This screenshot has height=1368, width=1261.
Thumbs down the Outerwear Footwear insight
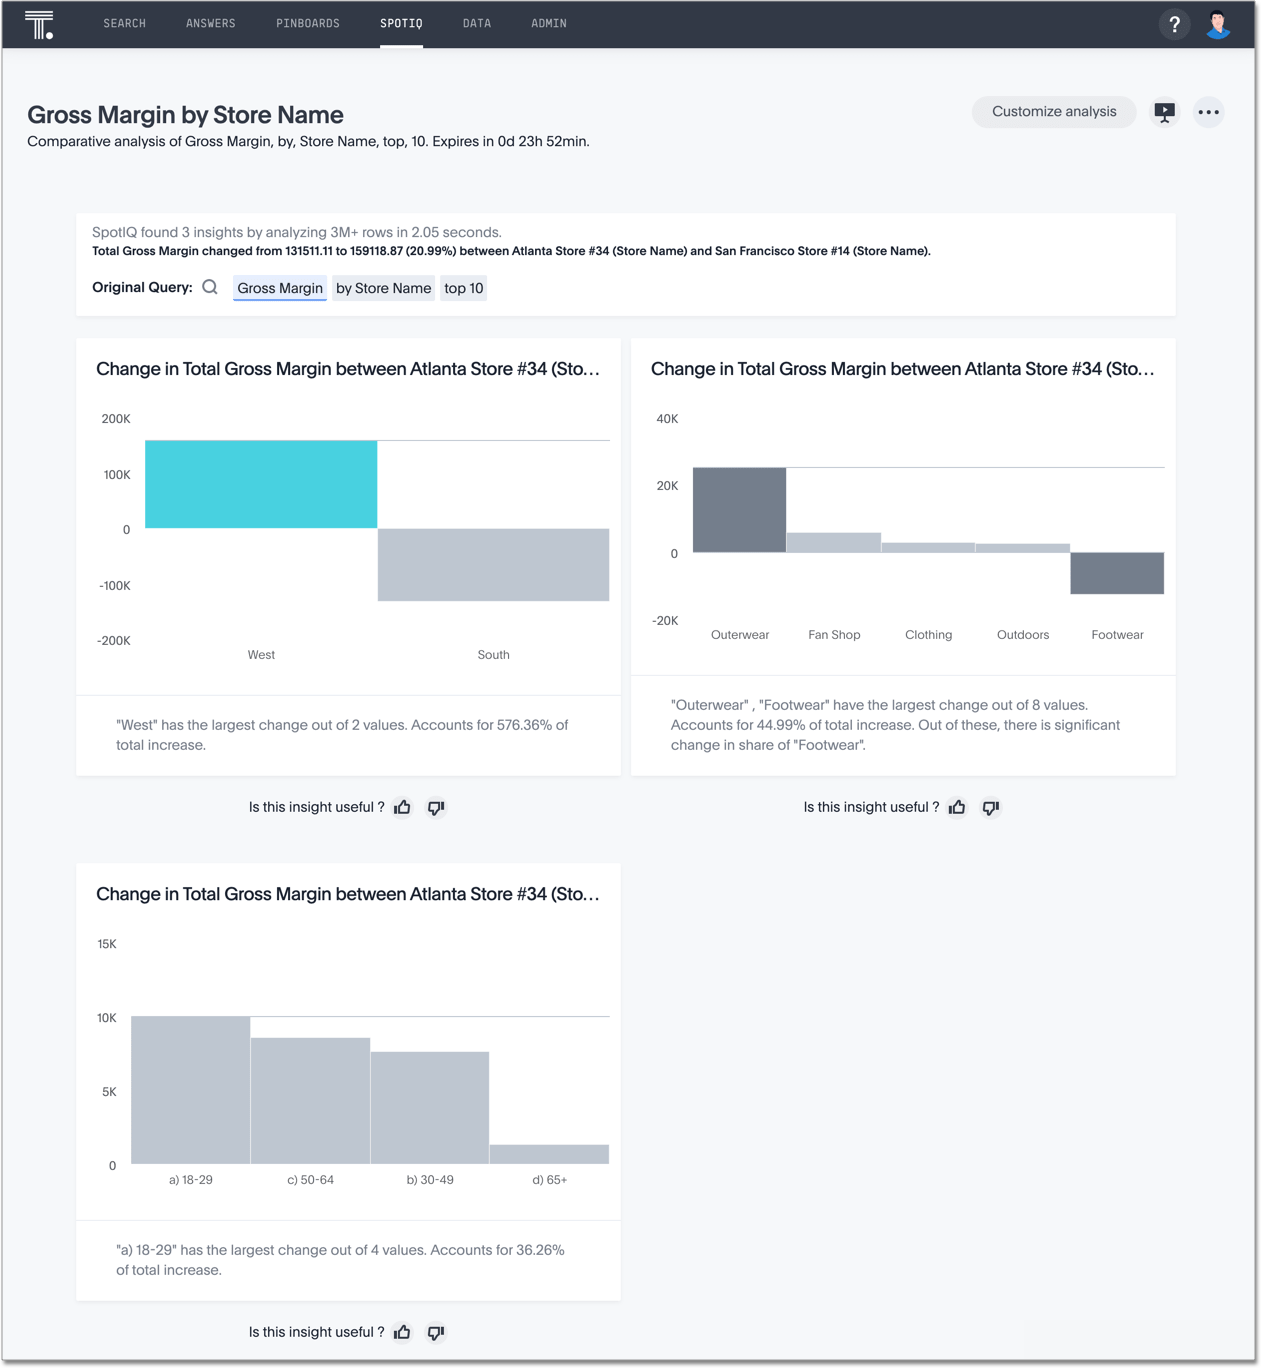pyautogui.click(x=991, y=807)
